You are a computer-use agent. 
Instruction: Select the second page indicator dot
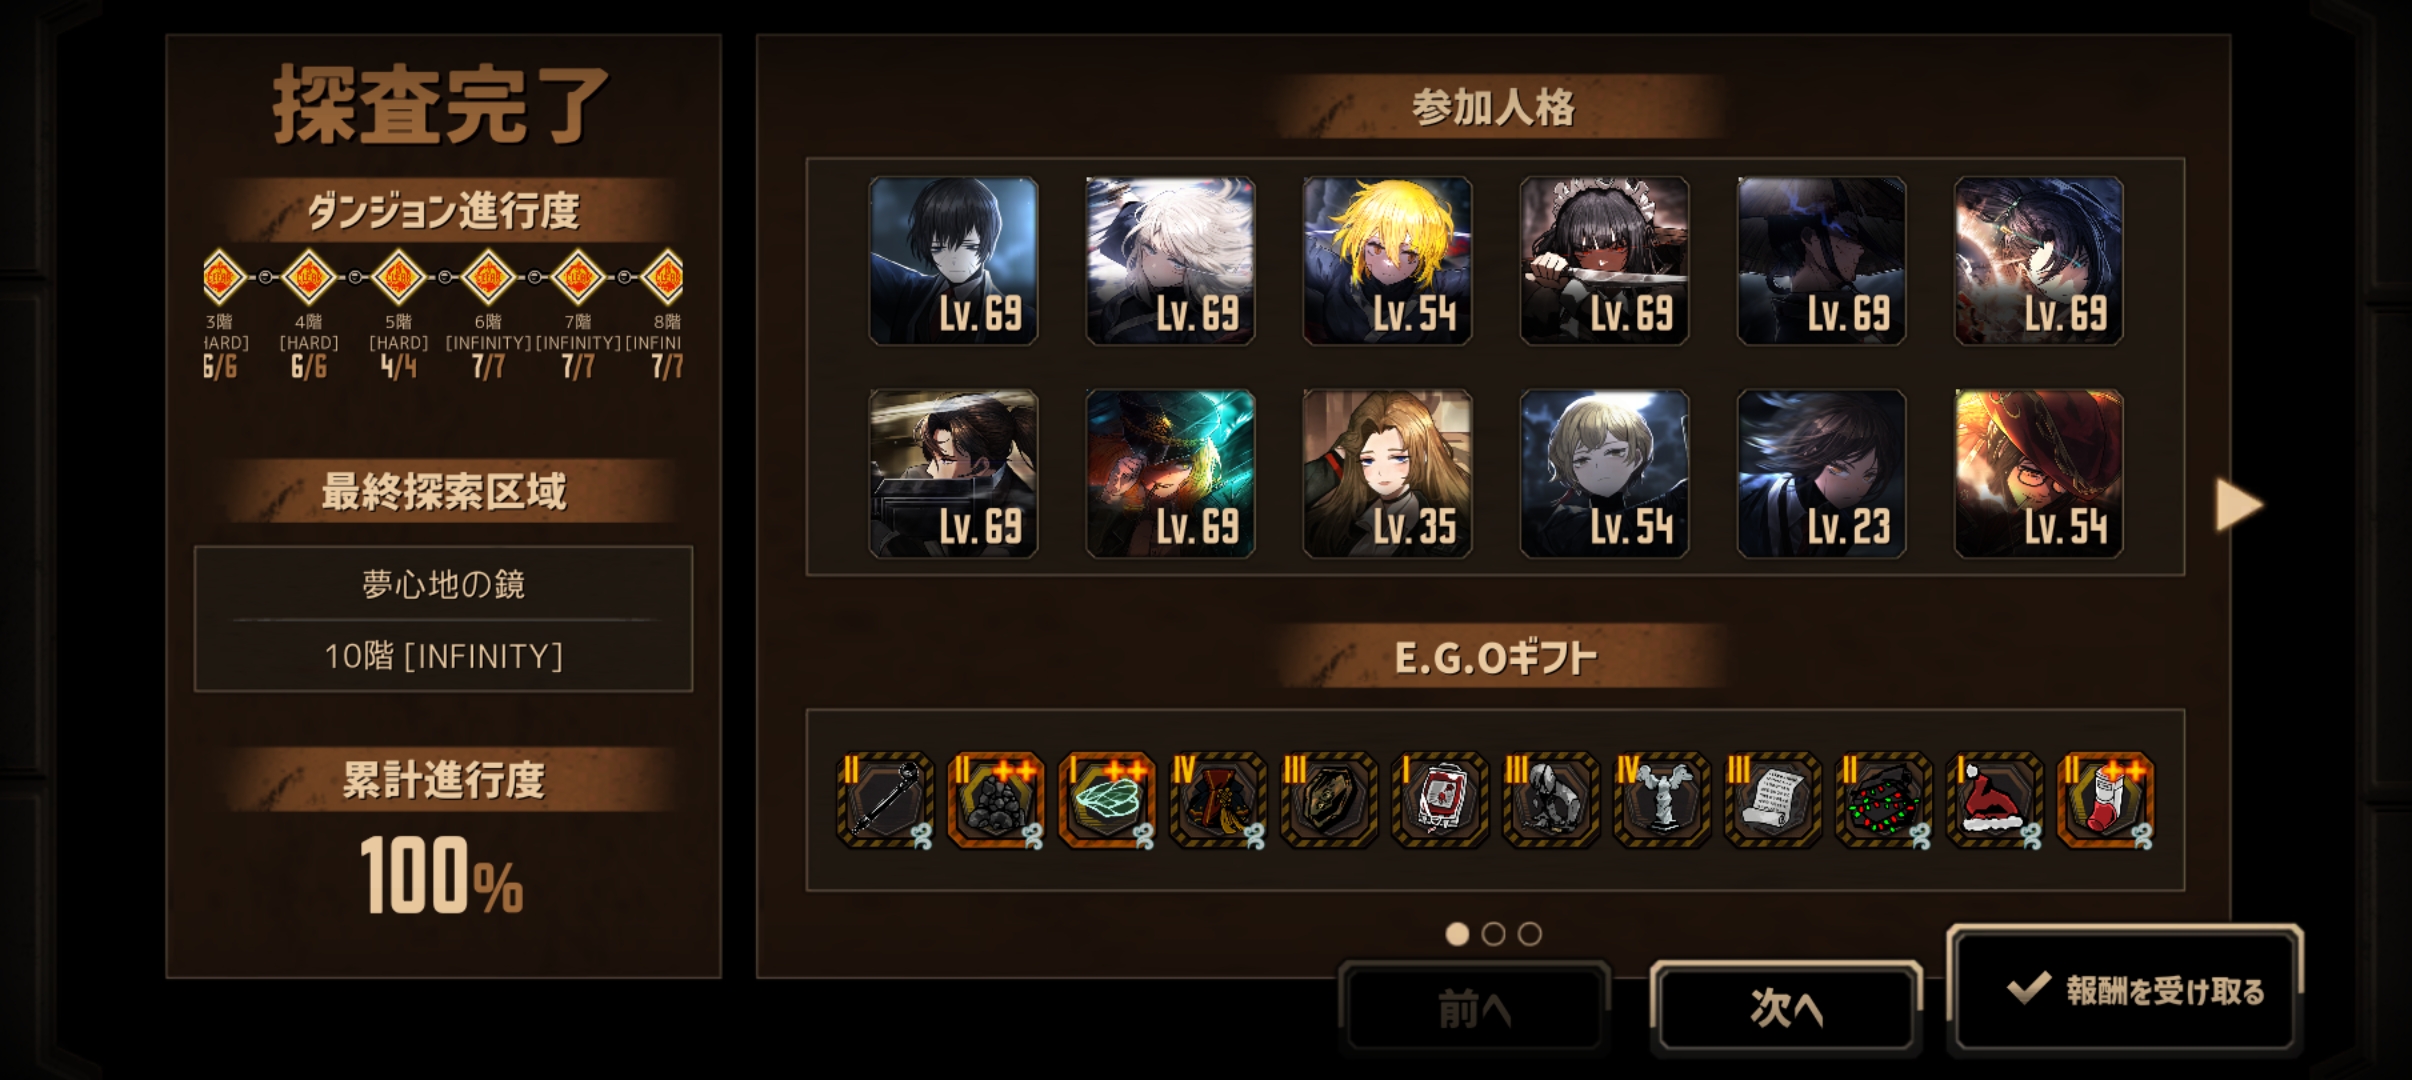1493,934
